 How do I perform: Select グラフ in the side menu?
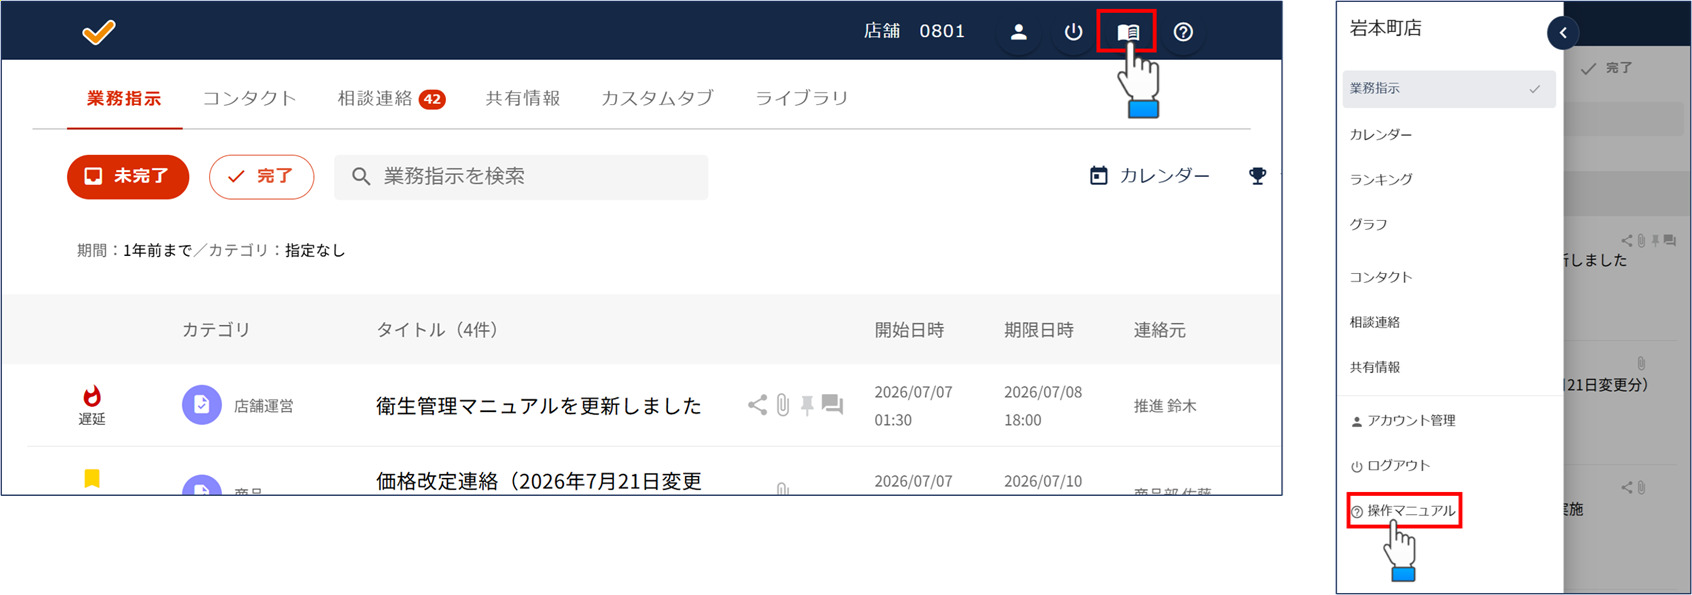[1368, 224]
